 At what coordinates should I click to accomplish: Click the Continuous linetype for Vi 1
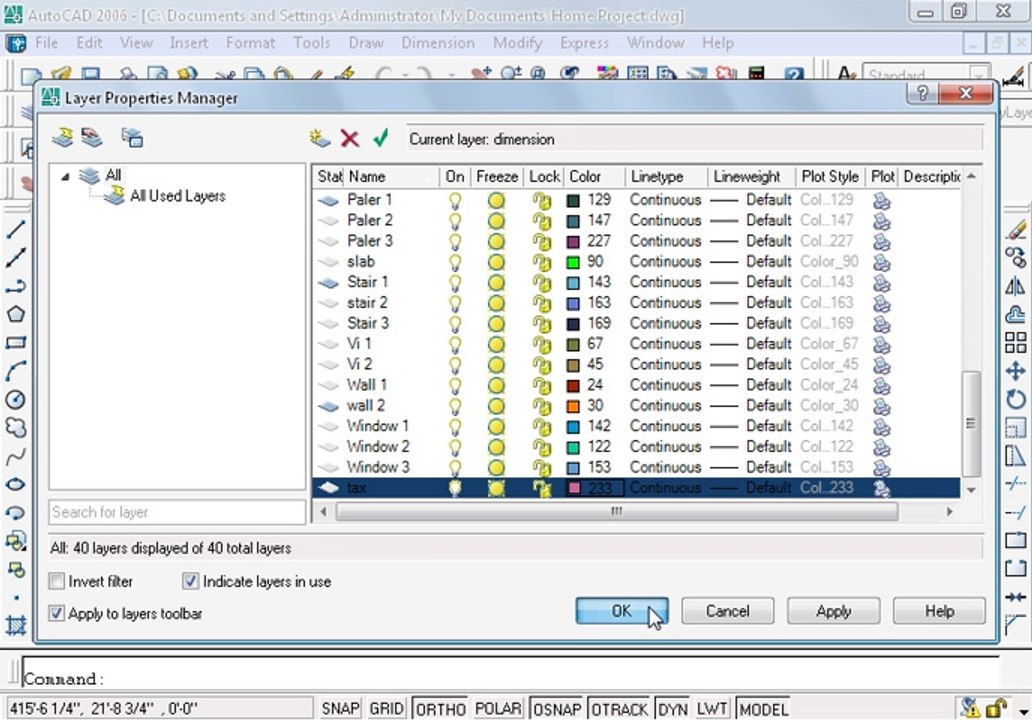pos(665,344)
